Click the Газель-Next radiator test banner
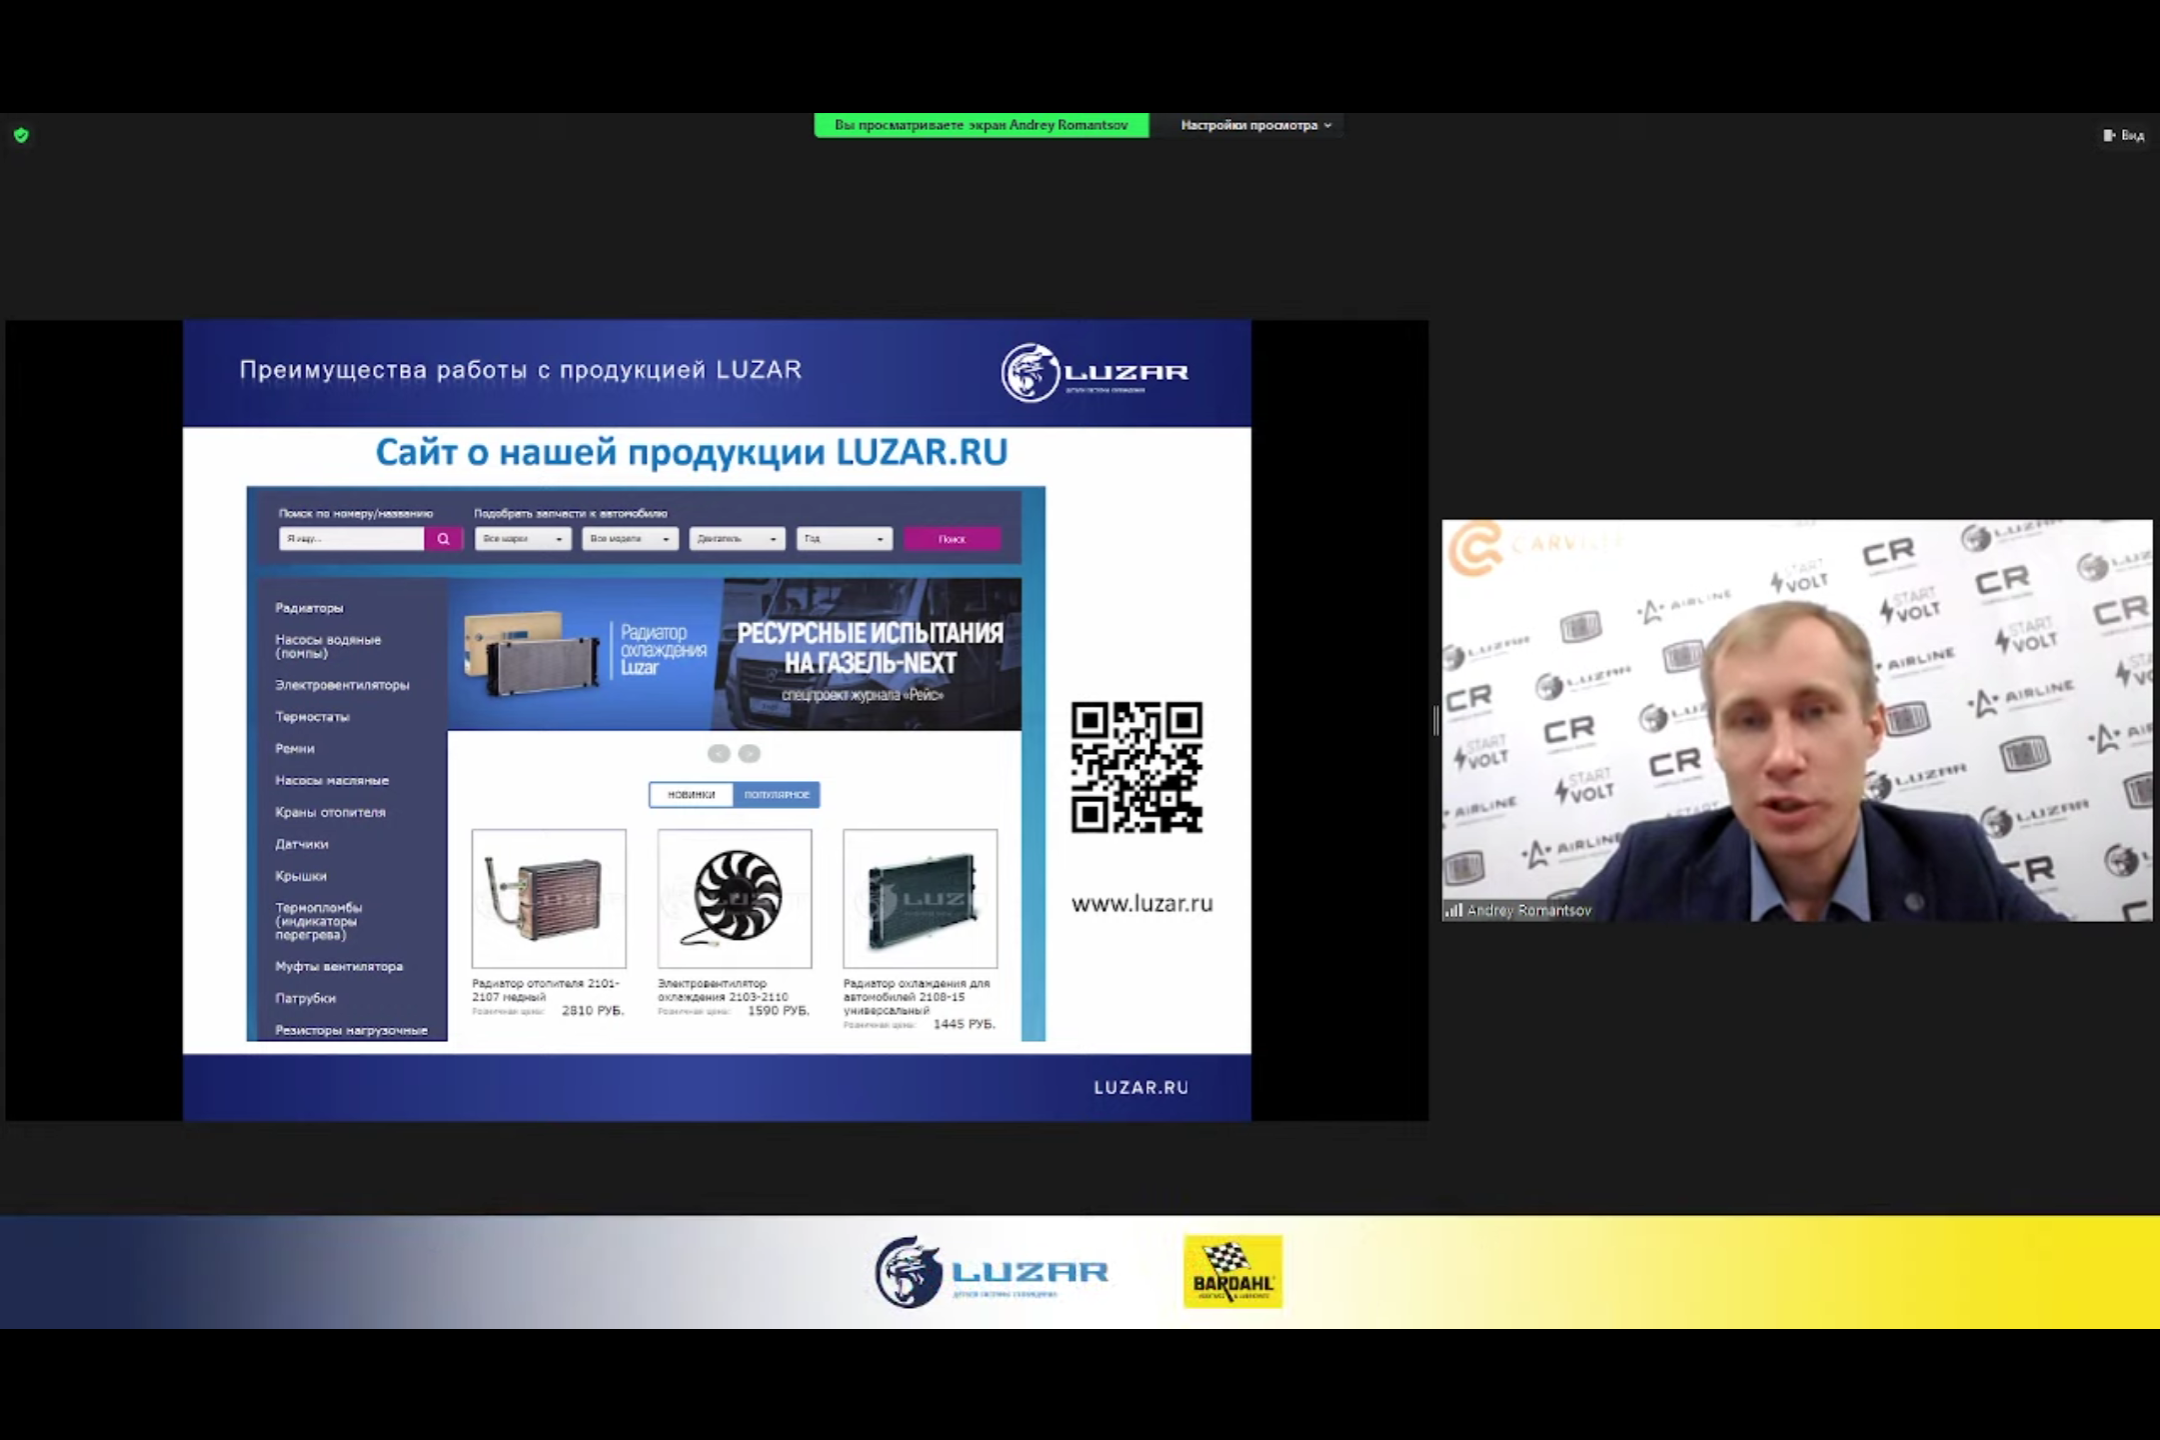This screenshot has width=2160, height=1440. (x=735, y=654)
